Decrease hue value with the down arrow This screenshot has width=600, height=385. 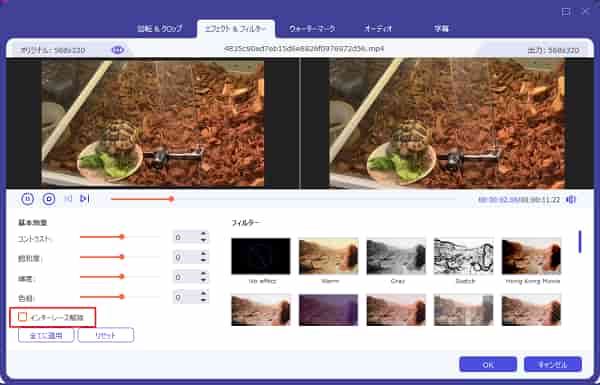tap(204, 300)
